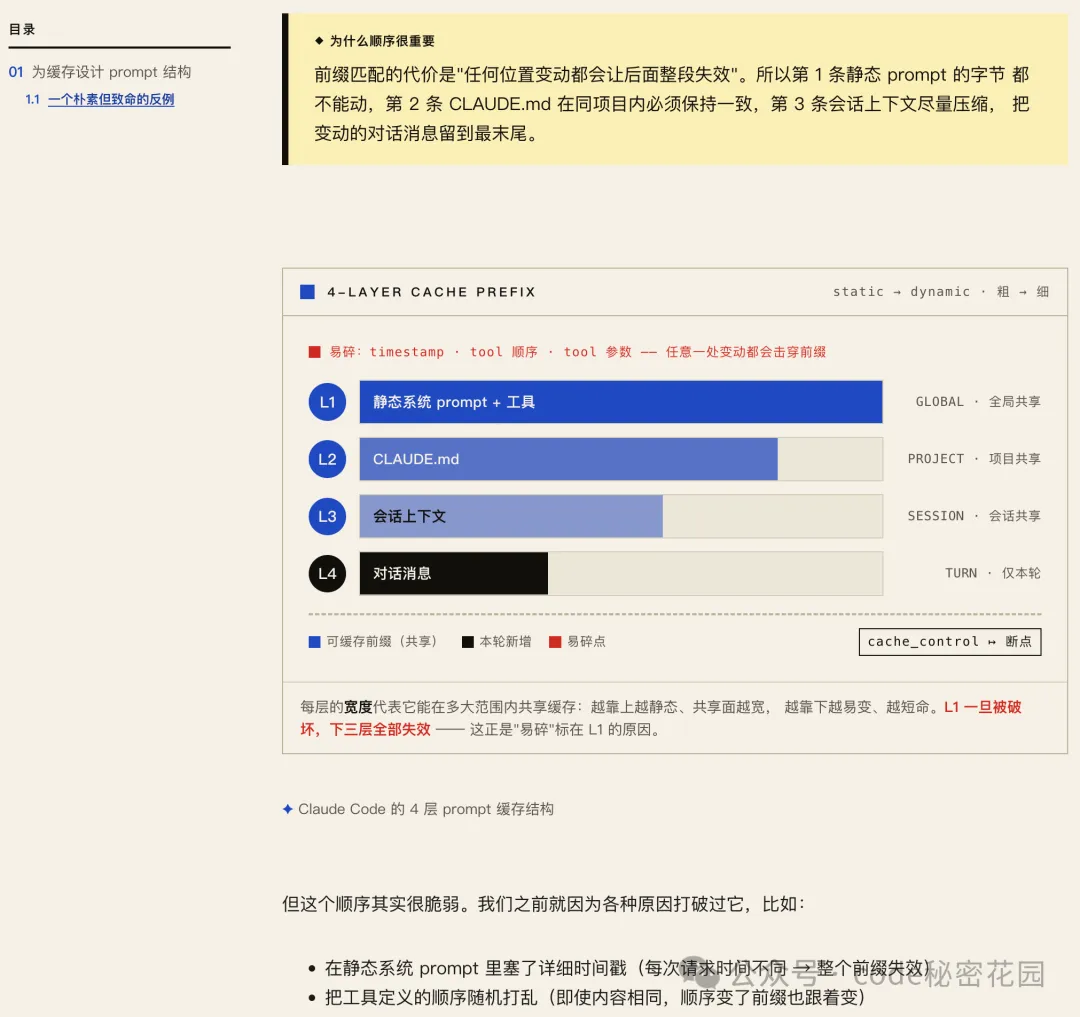Image resolution: width=1080 pixels, height=1017 pixels.
Task: Click caption Claude Code 的 4 层 prompt 缓存结构
Action: (426, 809)
